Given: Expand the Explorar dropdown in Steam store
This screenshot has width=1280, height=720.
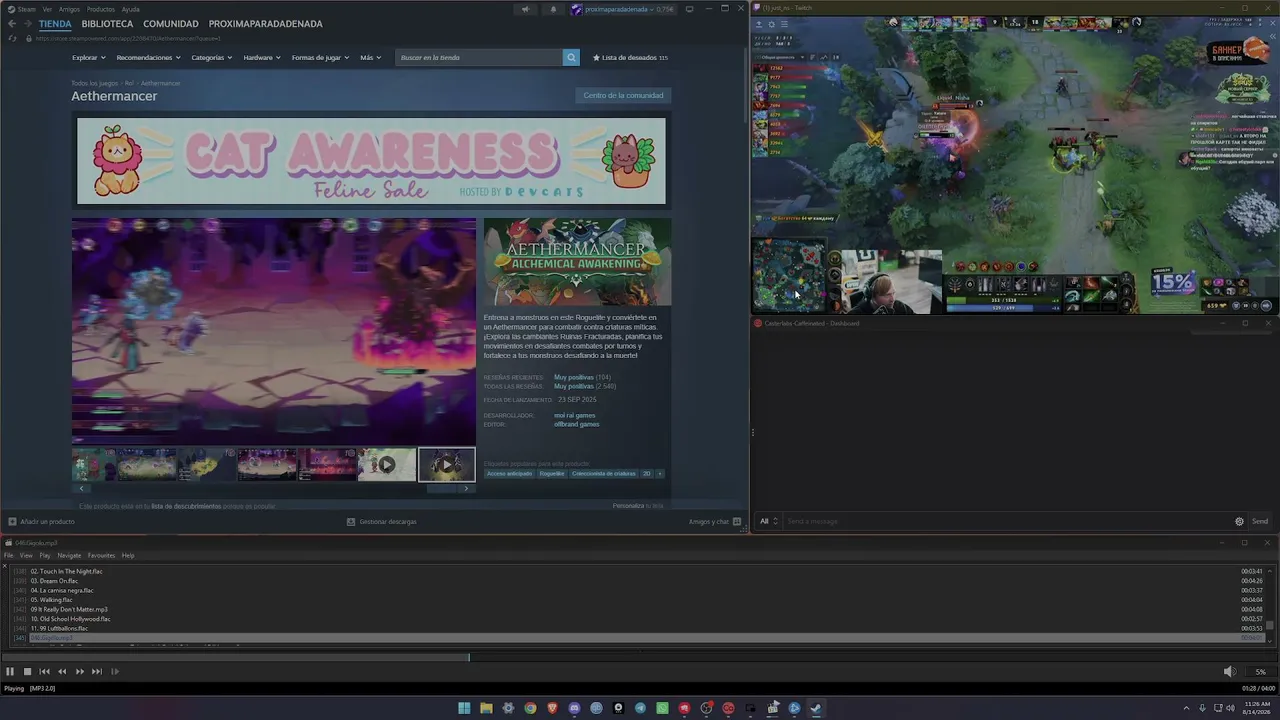Looking at the screenshot, I should tap(88, 58).
